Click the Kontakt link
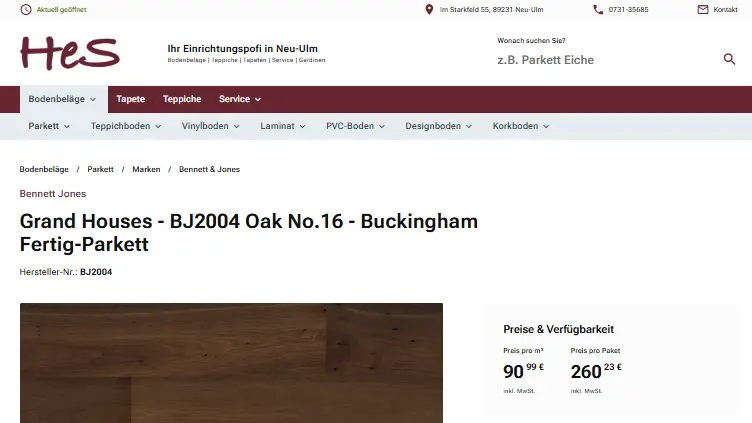Image resolution: width=752 pixels, height=423 pixels. (x=725, y=10)
